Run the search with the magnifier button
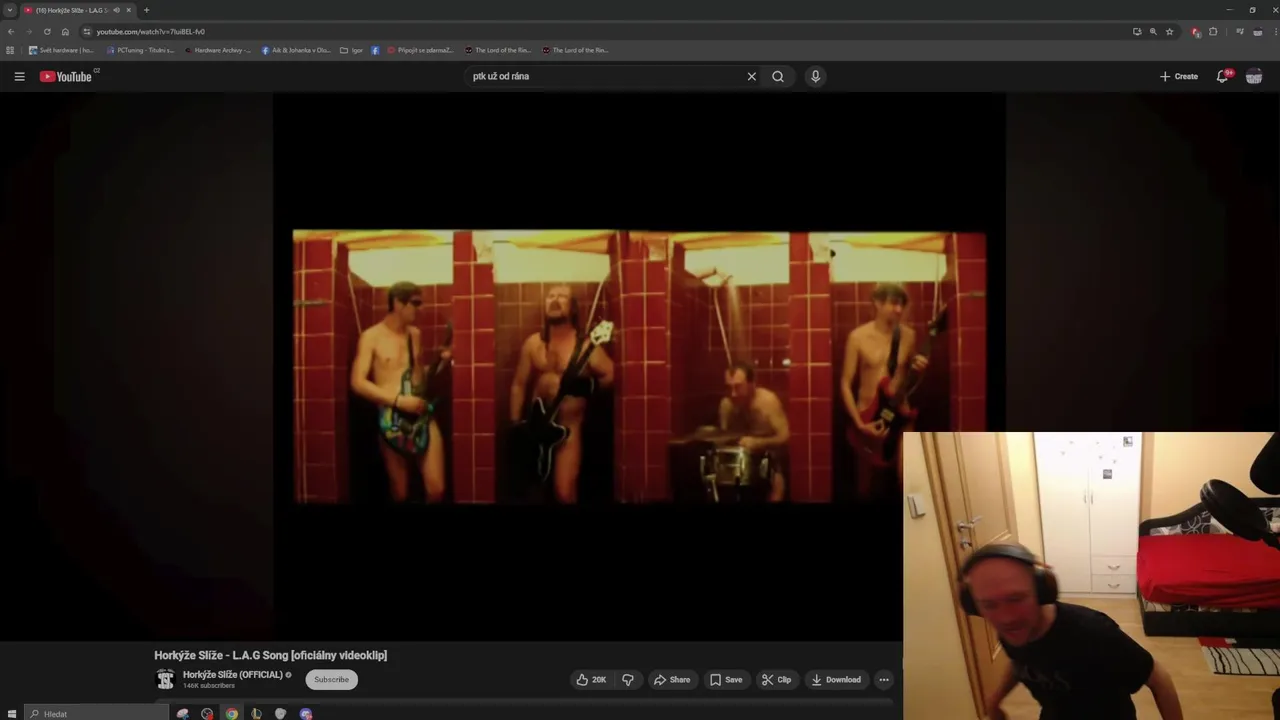The image size is (1280, 720). click(x=778, y=76)
